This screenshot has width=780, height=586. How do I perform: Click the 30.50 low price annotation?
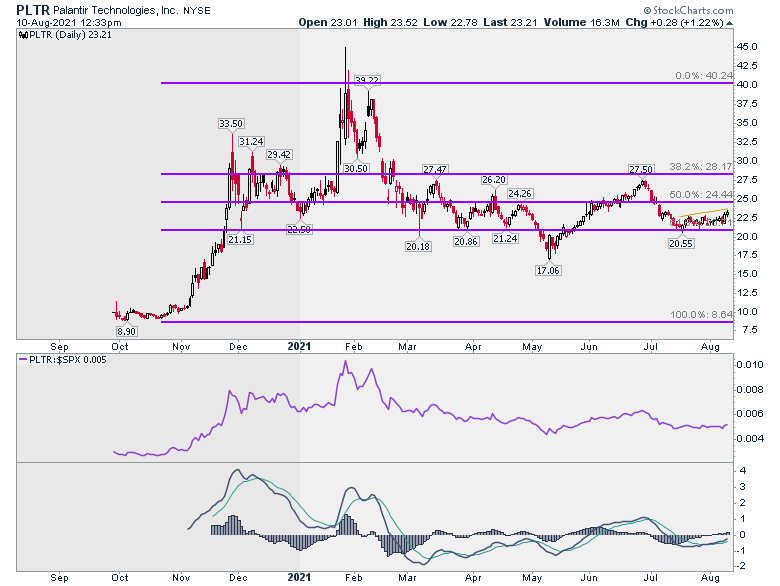[356, 168]
